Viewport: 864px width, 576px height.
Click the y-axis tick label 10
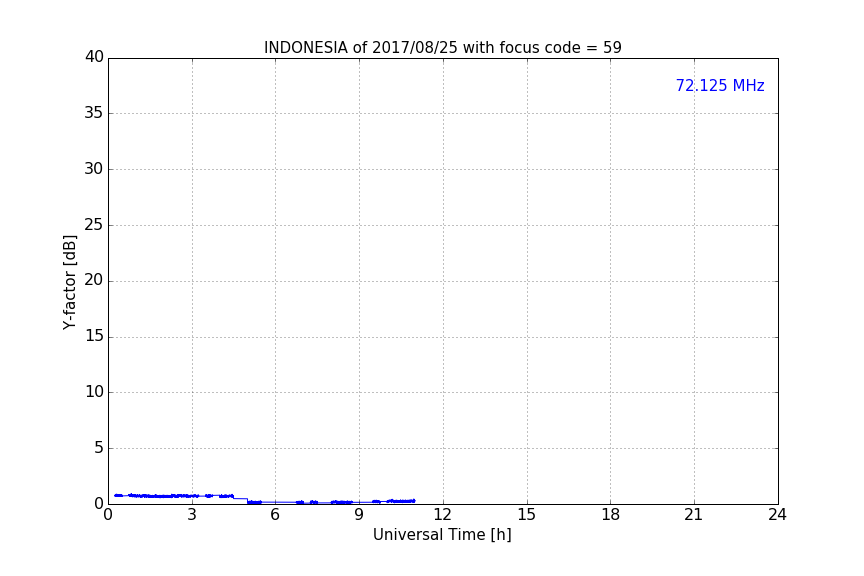click(x=94, y=392)
